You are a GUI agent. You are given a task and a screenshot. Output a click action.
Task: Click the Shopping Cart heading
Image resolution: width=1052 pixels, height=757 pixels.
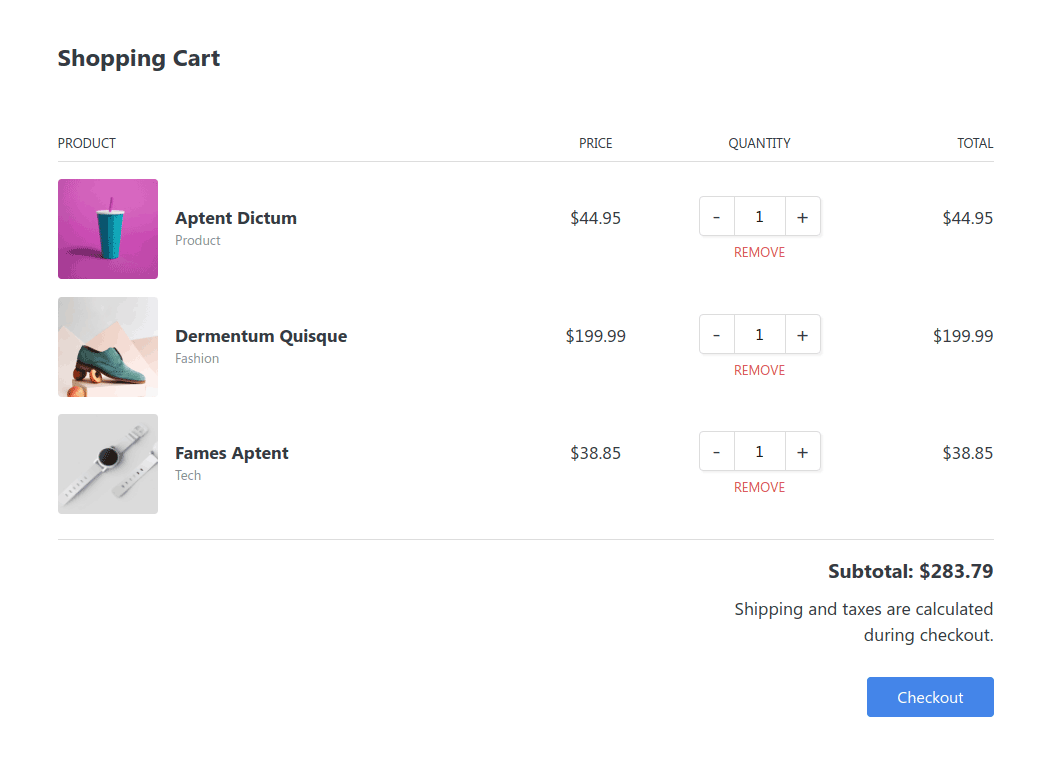tap(139, 58)
